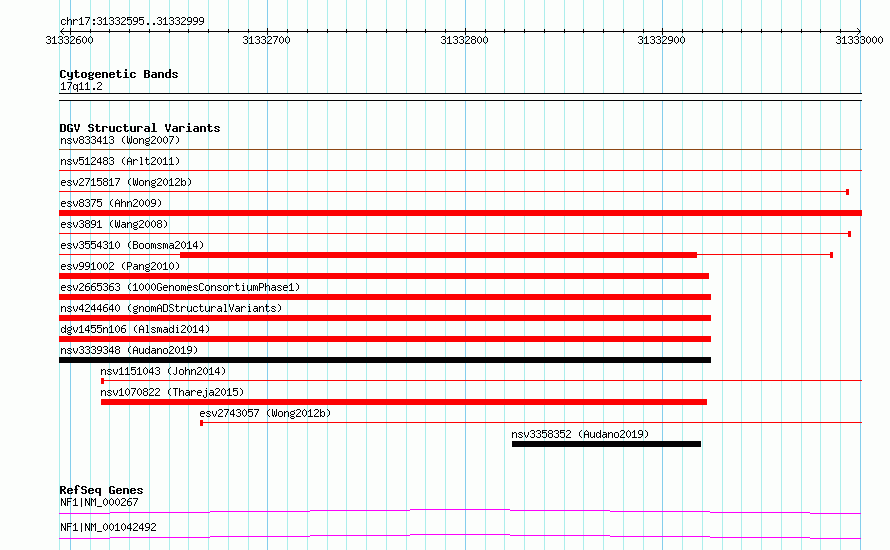The height and width of the screenshot is (550, 890).
Task: Click the RefSeq Genes track title
Action: click(x=101, y=490)
